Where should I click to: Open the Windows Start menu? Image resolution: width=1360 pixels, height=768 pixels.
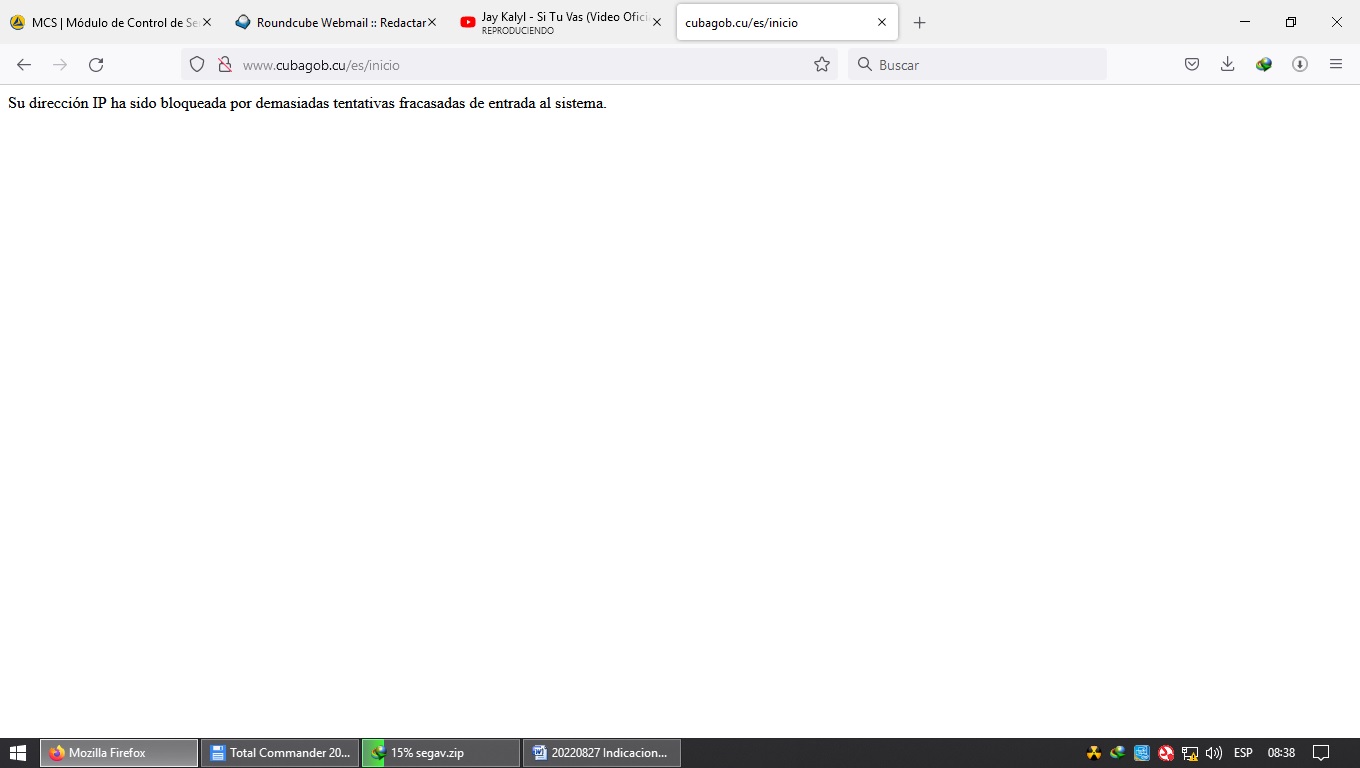pyautogui.click(x=18, y=753)
